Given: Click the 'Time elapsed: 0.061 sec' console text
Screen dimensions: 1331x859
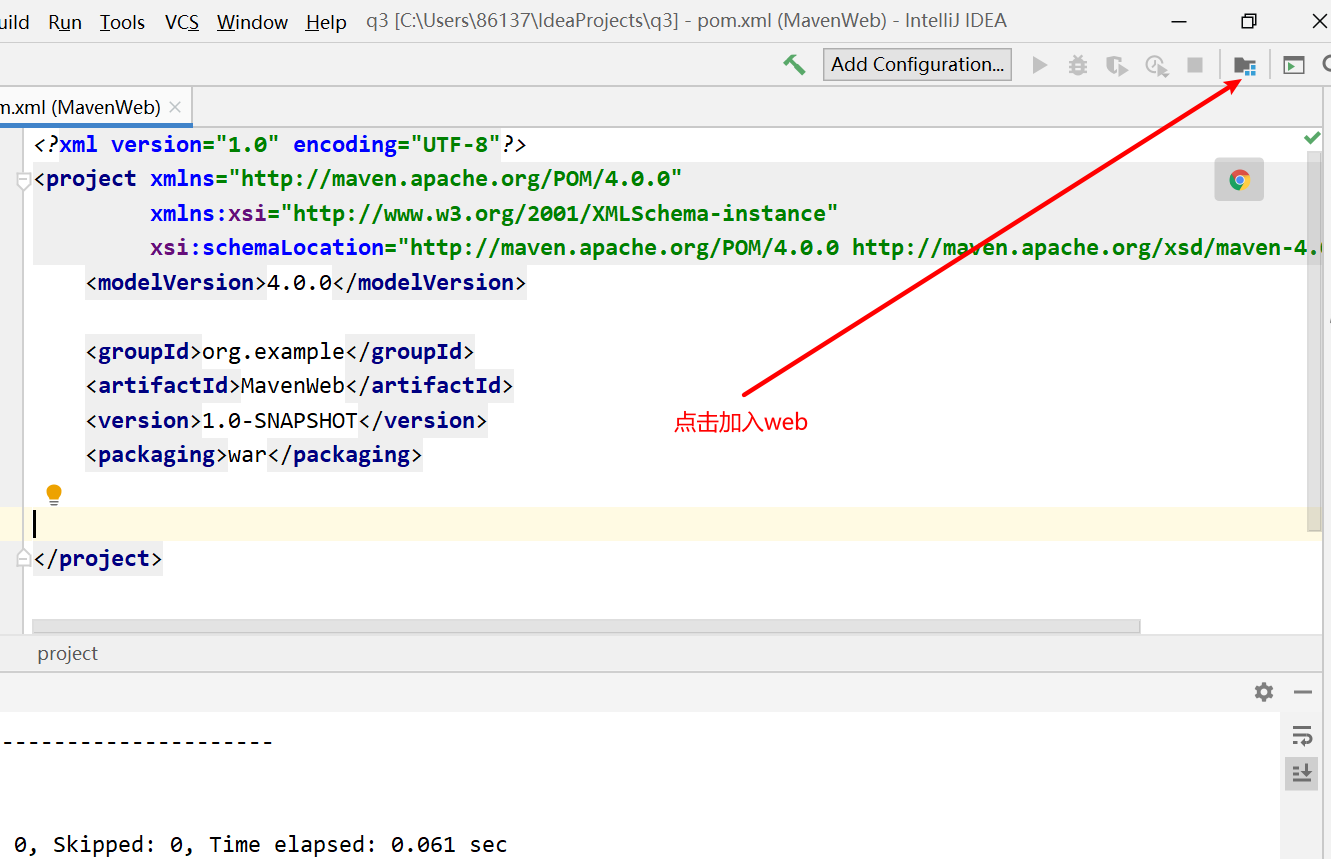Looking at the screenshot, I should (x=358, y=845).
